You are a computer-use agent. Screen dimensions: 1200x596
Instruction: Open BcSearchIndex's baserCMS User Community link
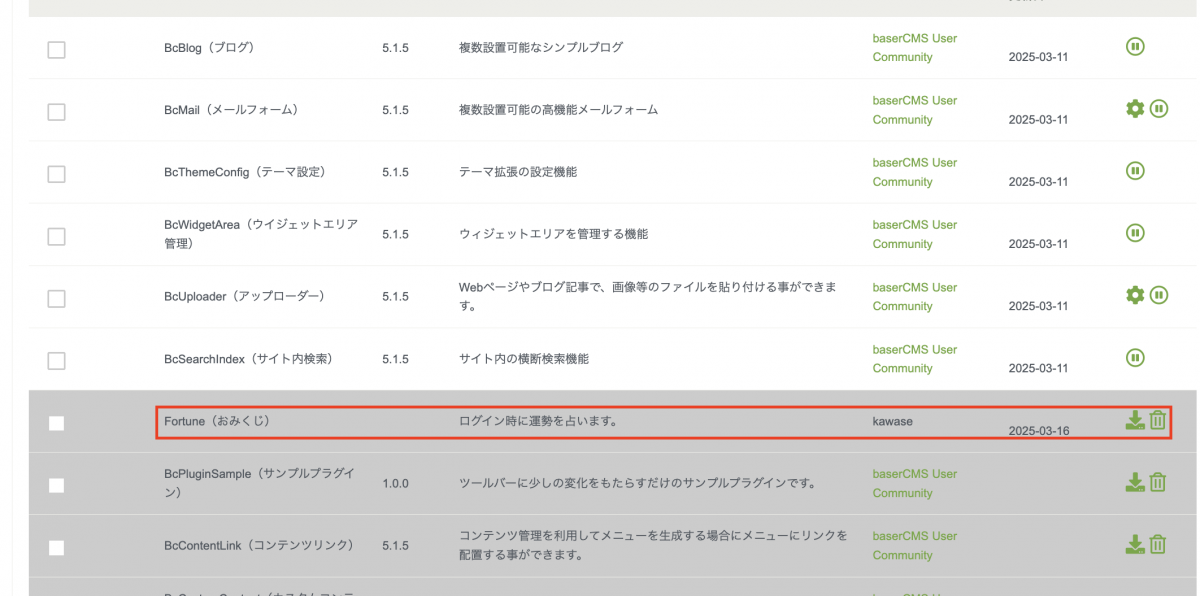(x=914, y=358)
